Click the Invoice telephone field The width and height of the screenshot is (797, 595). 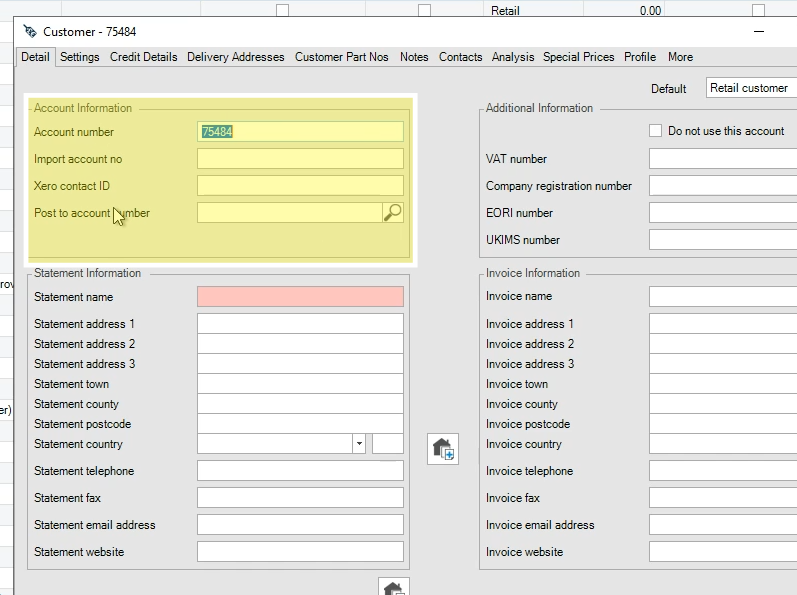click(723, 471)
